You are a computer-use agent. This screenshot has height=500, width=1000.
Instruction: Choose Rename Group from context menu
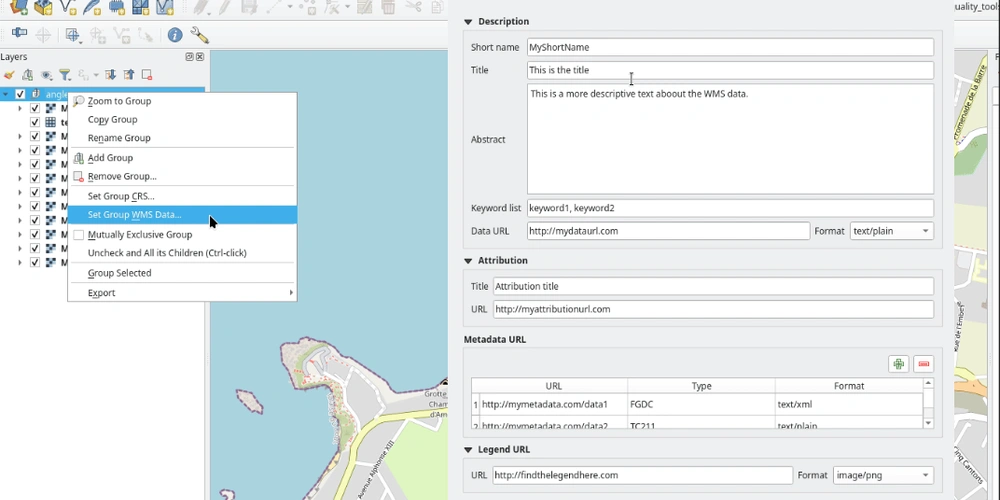(x=182, y=138)
